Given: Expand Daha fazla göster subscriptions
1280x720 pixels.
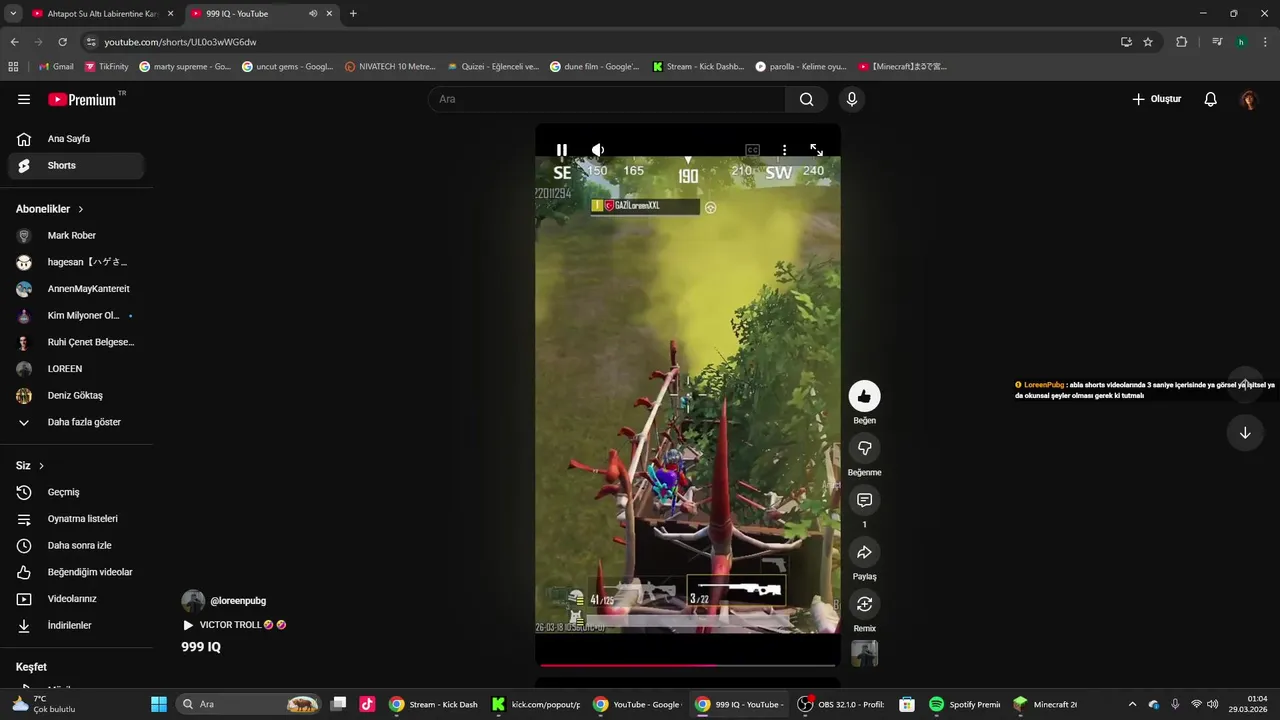Looking at the screenshot, I should coord(76,422).
